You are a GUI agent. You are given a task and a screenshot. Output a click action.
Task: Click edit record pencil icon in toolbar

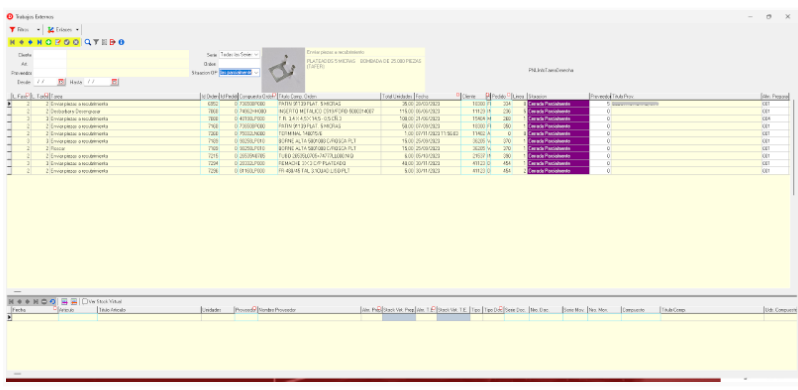(58, 42)
